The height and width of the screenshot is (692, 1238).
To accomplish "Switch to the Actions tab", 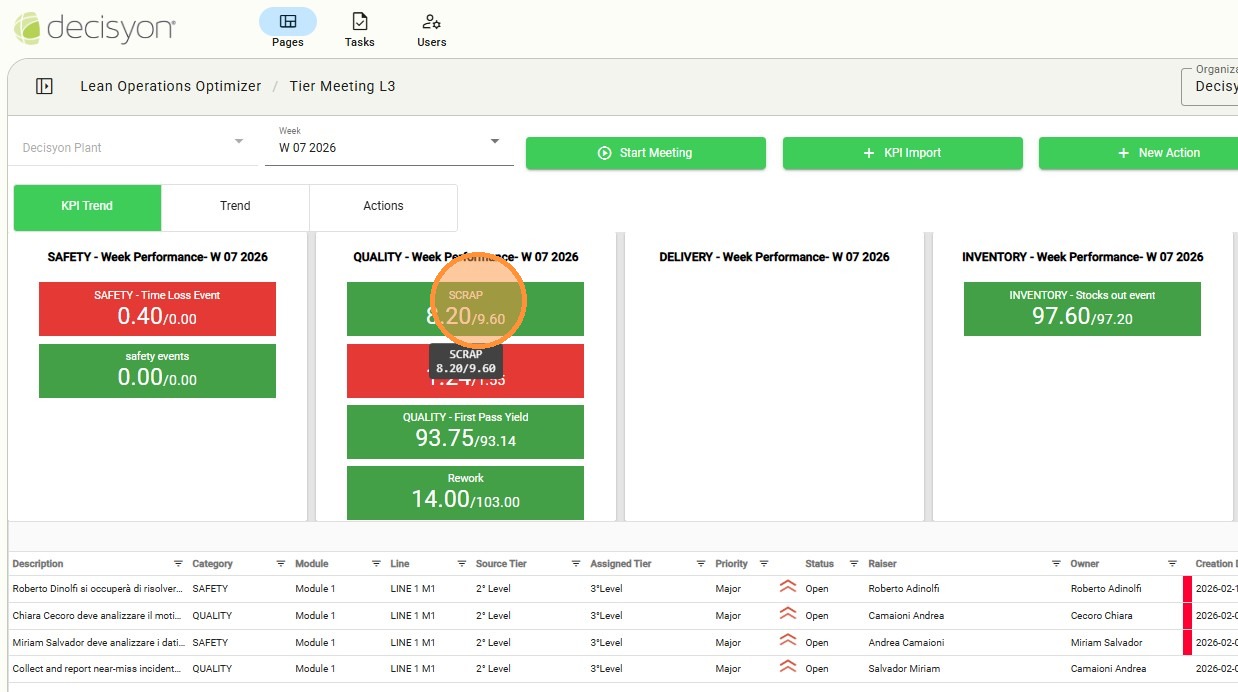I will [383, 206].
